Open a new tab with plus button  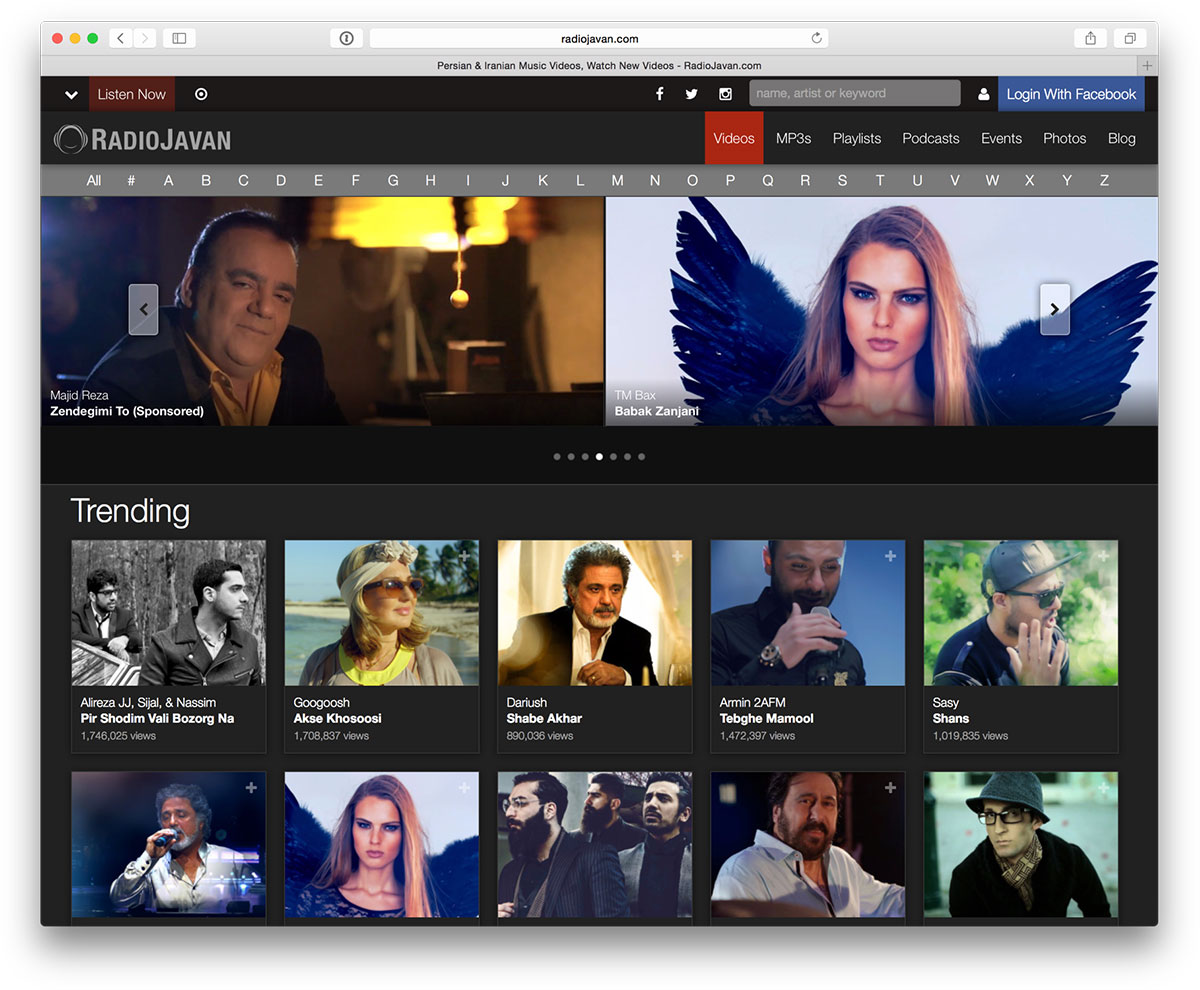(1147, 66)
